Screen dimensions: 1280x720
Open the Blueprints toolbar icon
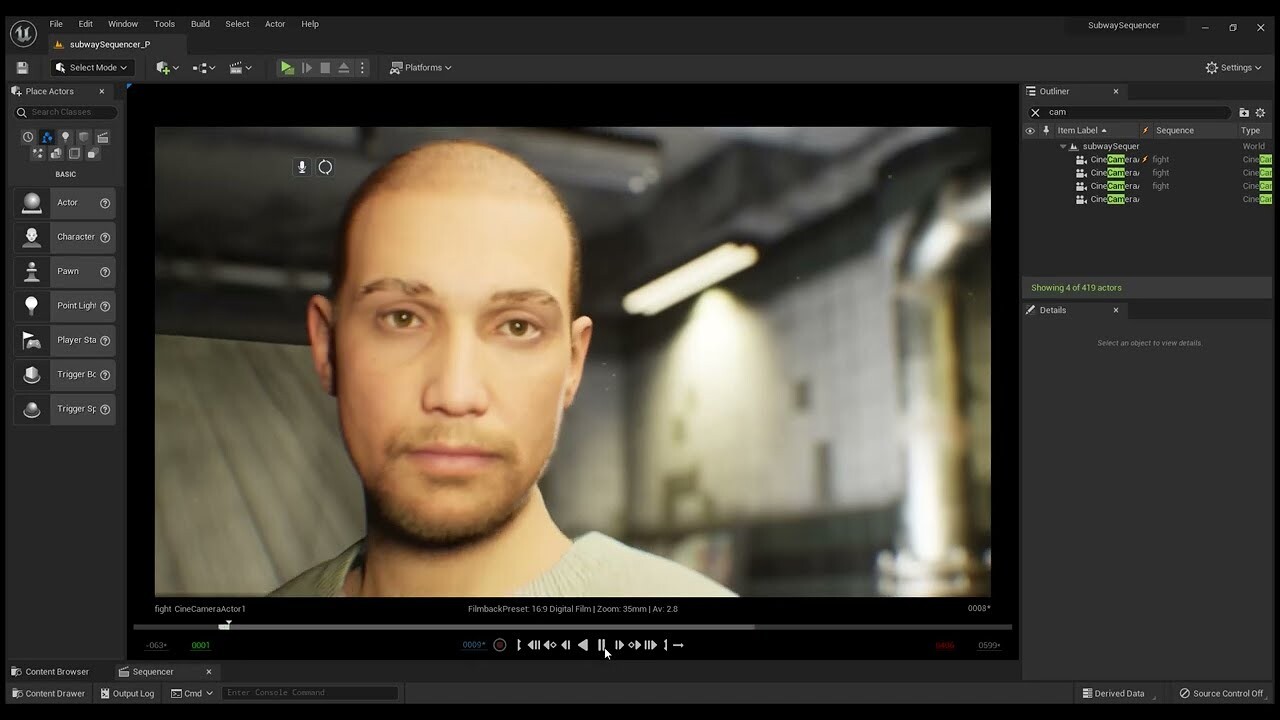pos(201,67)
